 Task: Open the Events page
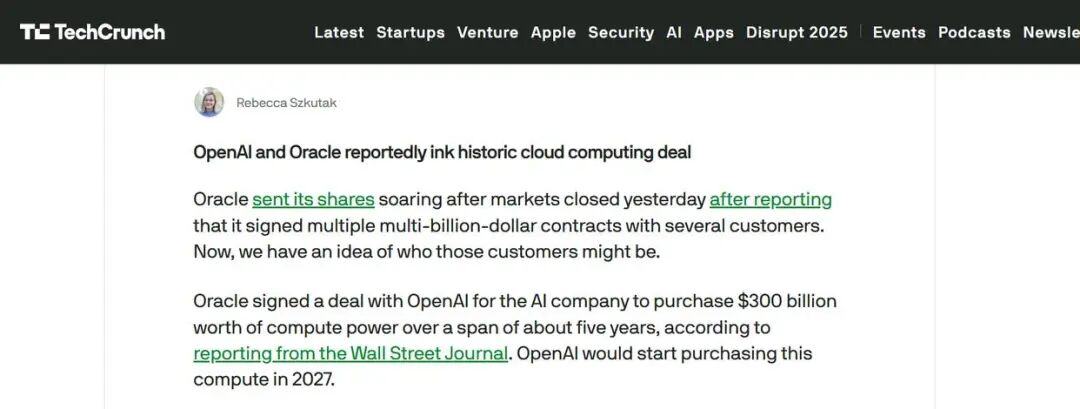[x=899, y=32]
